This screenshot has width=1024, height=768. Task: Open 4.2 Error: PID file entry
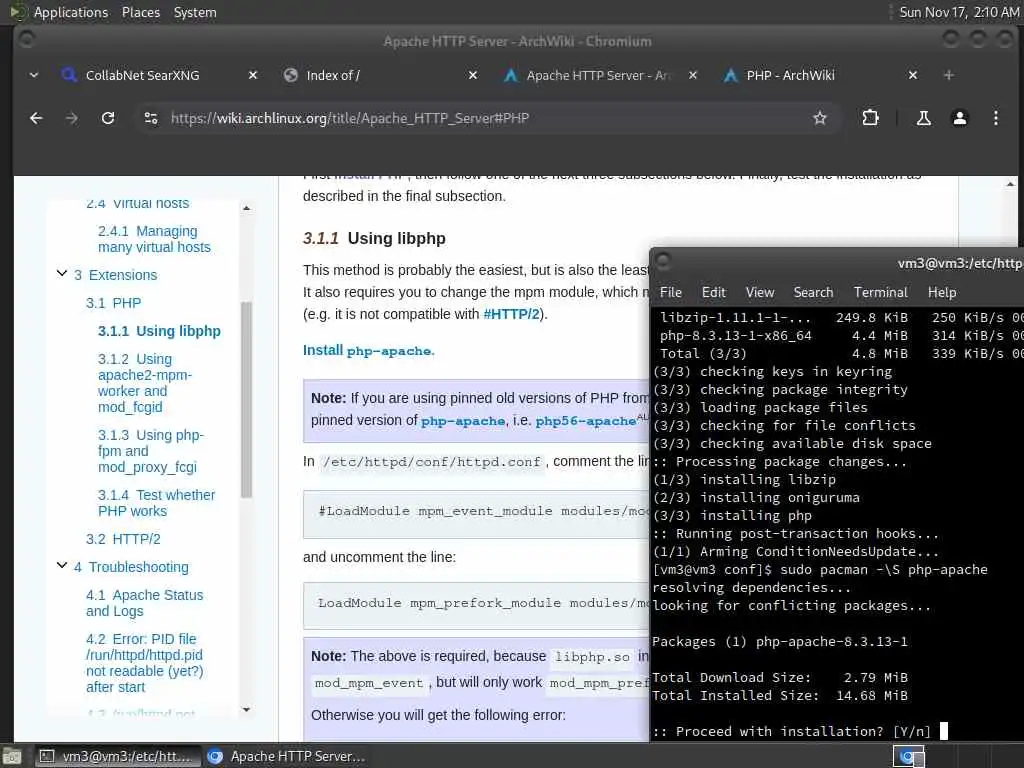(x=144, y=663)
